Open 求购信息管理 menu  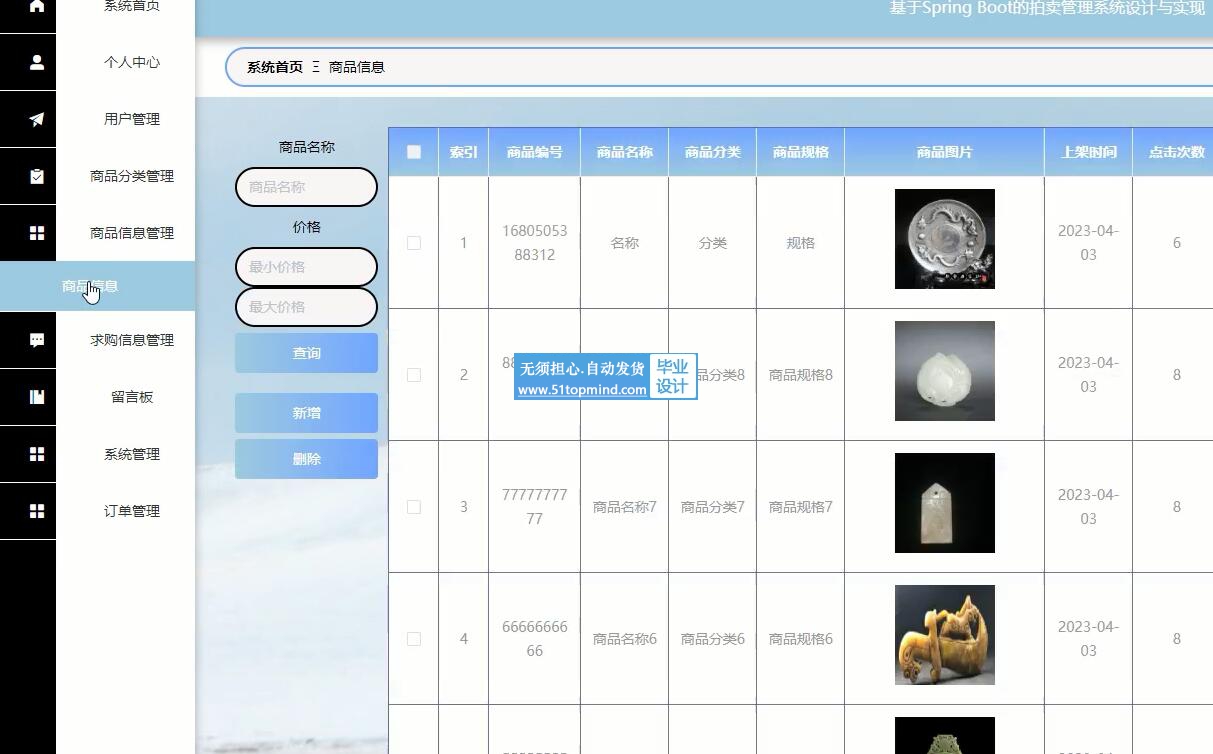132,340
